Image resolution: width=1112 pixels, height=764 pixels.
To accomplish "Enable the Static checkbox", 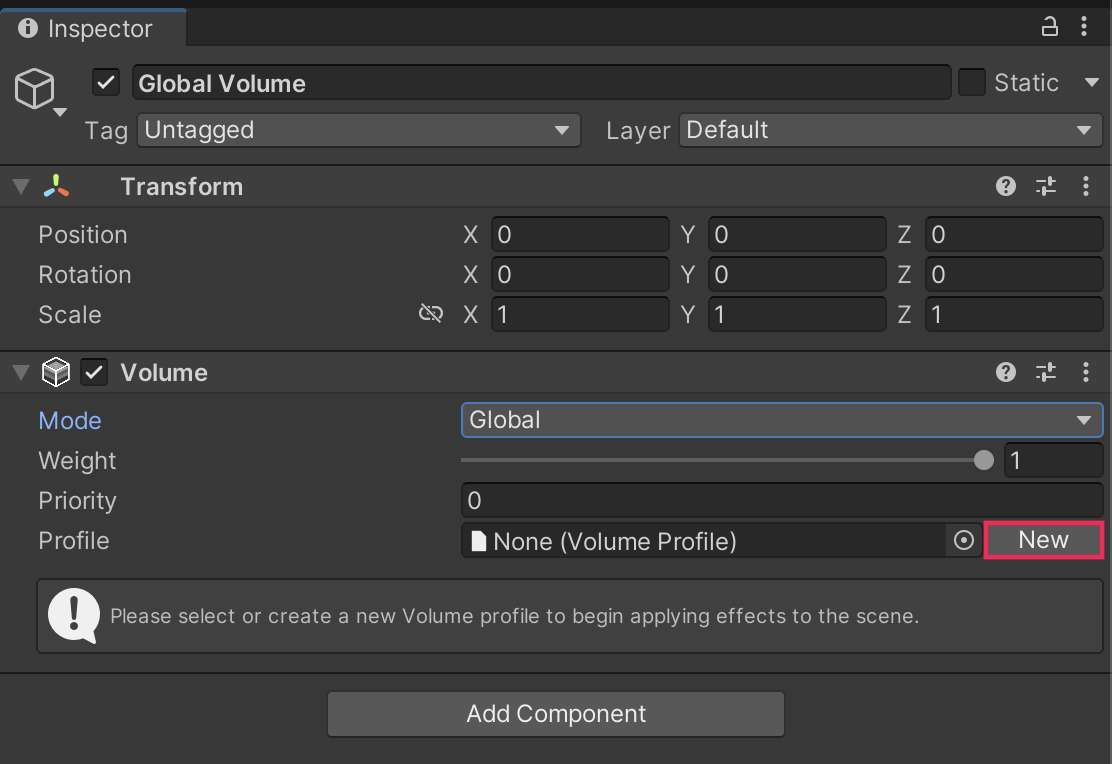I will tap(971, 83).
